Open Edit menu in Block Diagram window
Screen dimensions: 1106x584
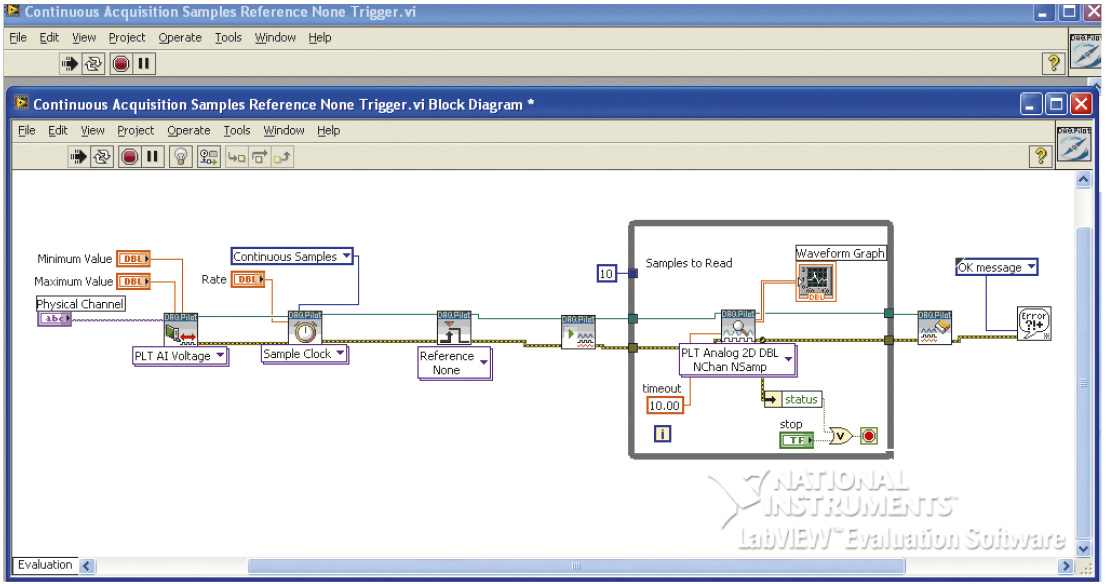[x=58, y=130]
